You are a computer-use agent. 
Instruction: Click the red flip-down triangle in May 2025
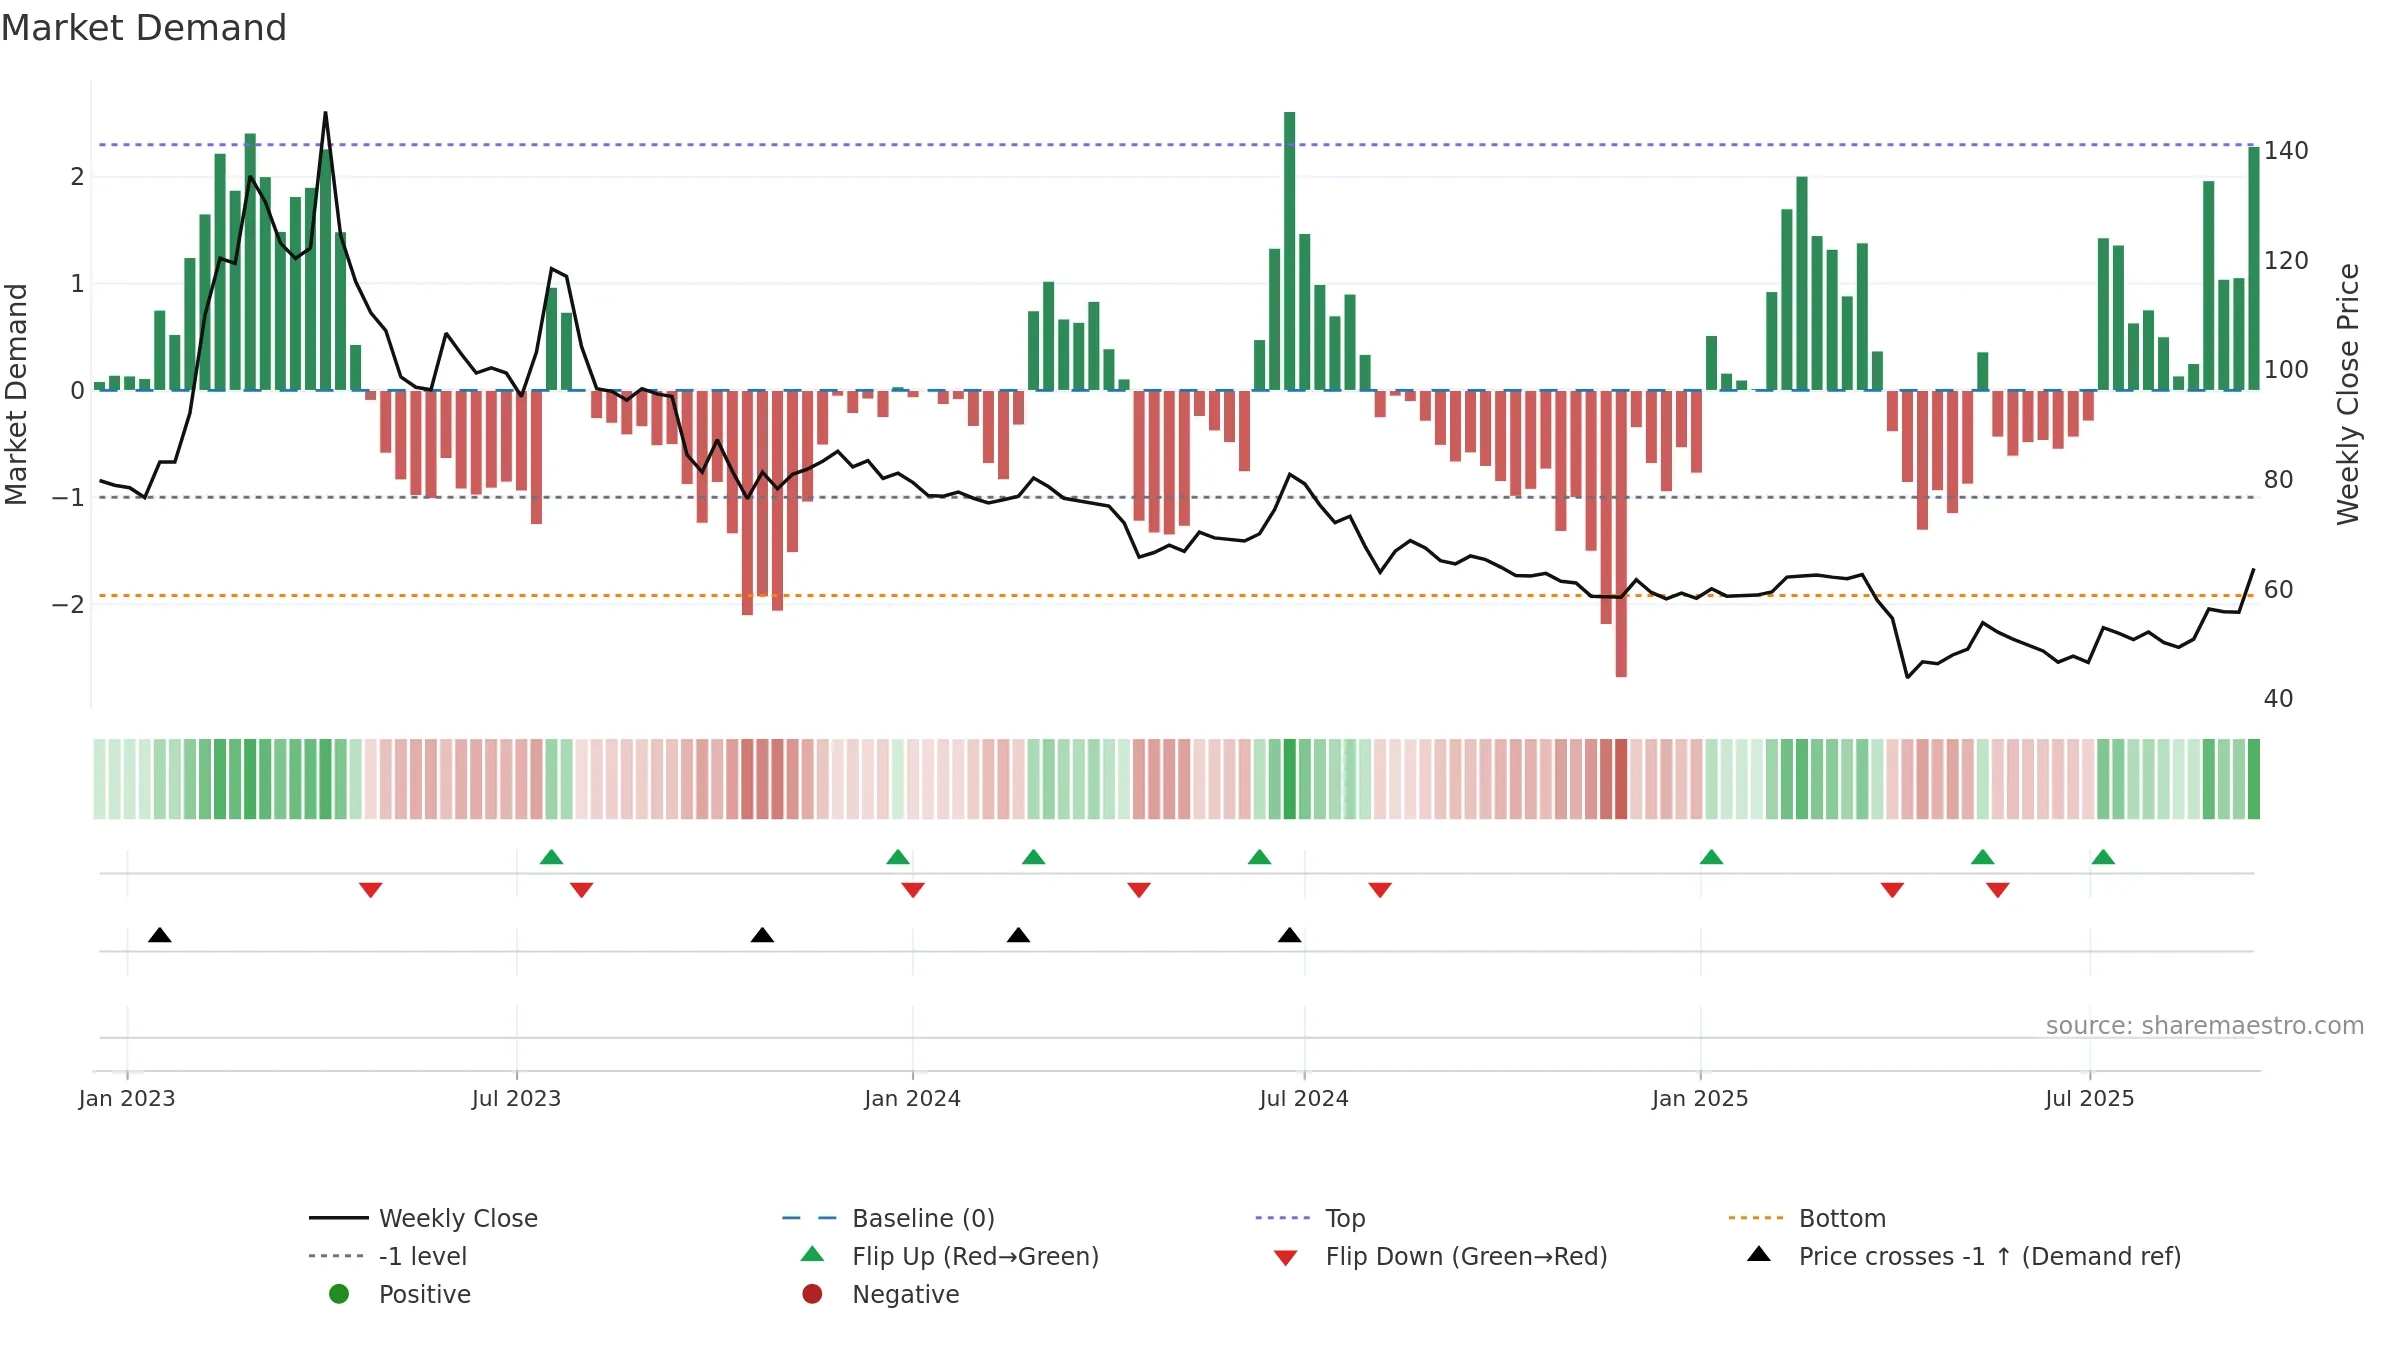point(1998,890)
